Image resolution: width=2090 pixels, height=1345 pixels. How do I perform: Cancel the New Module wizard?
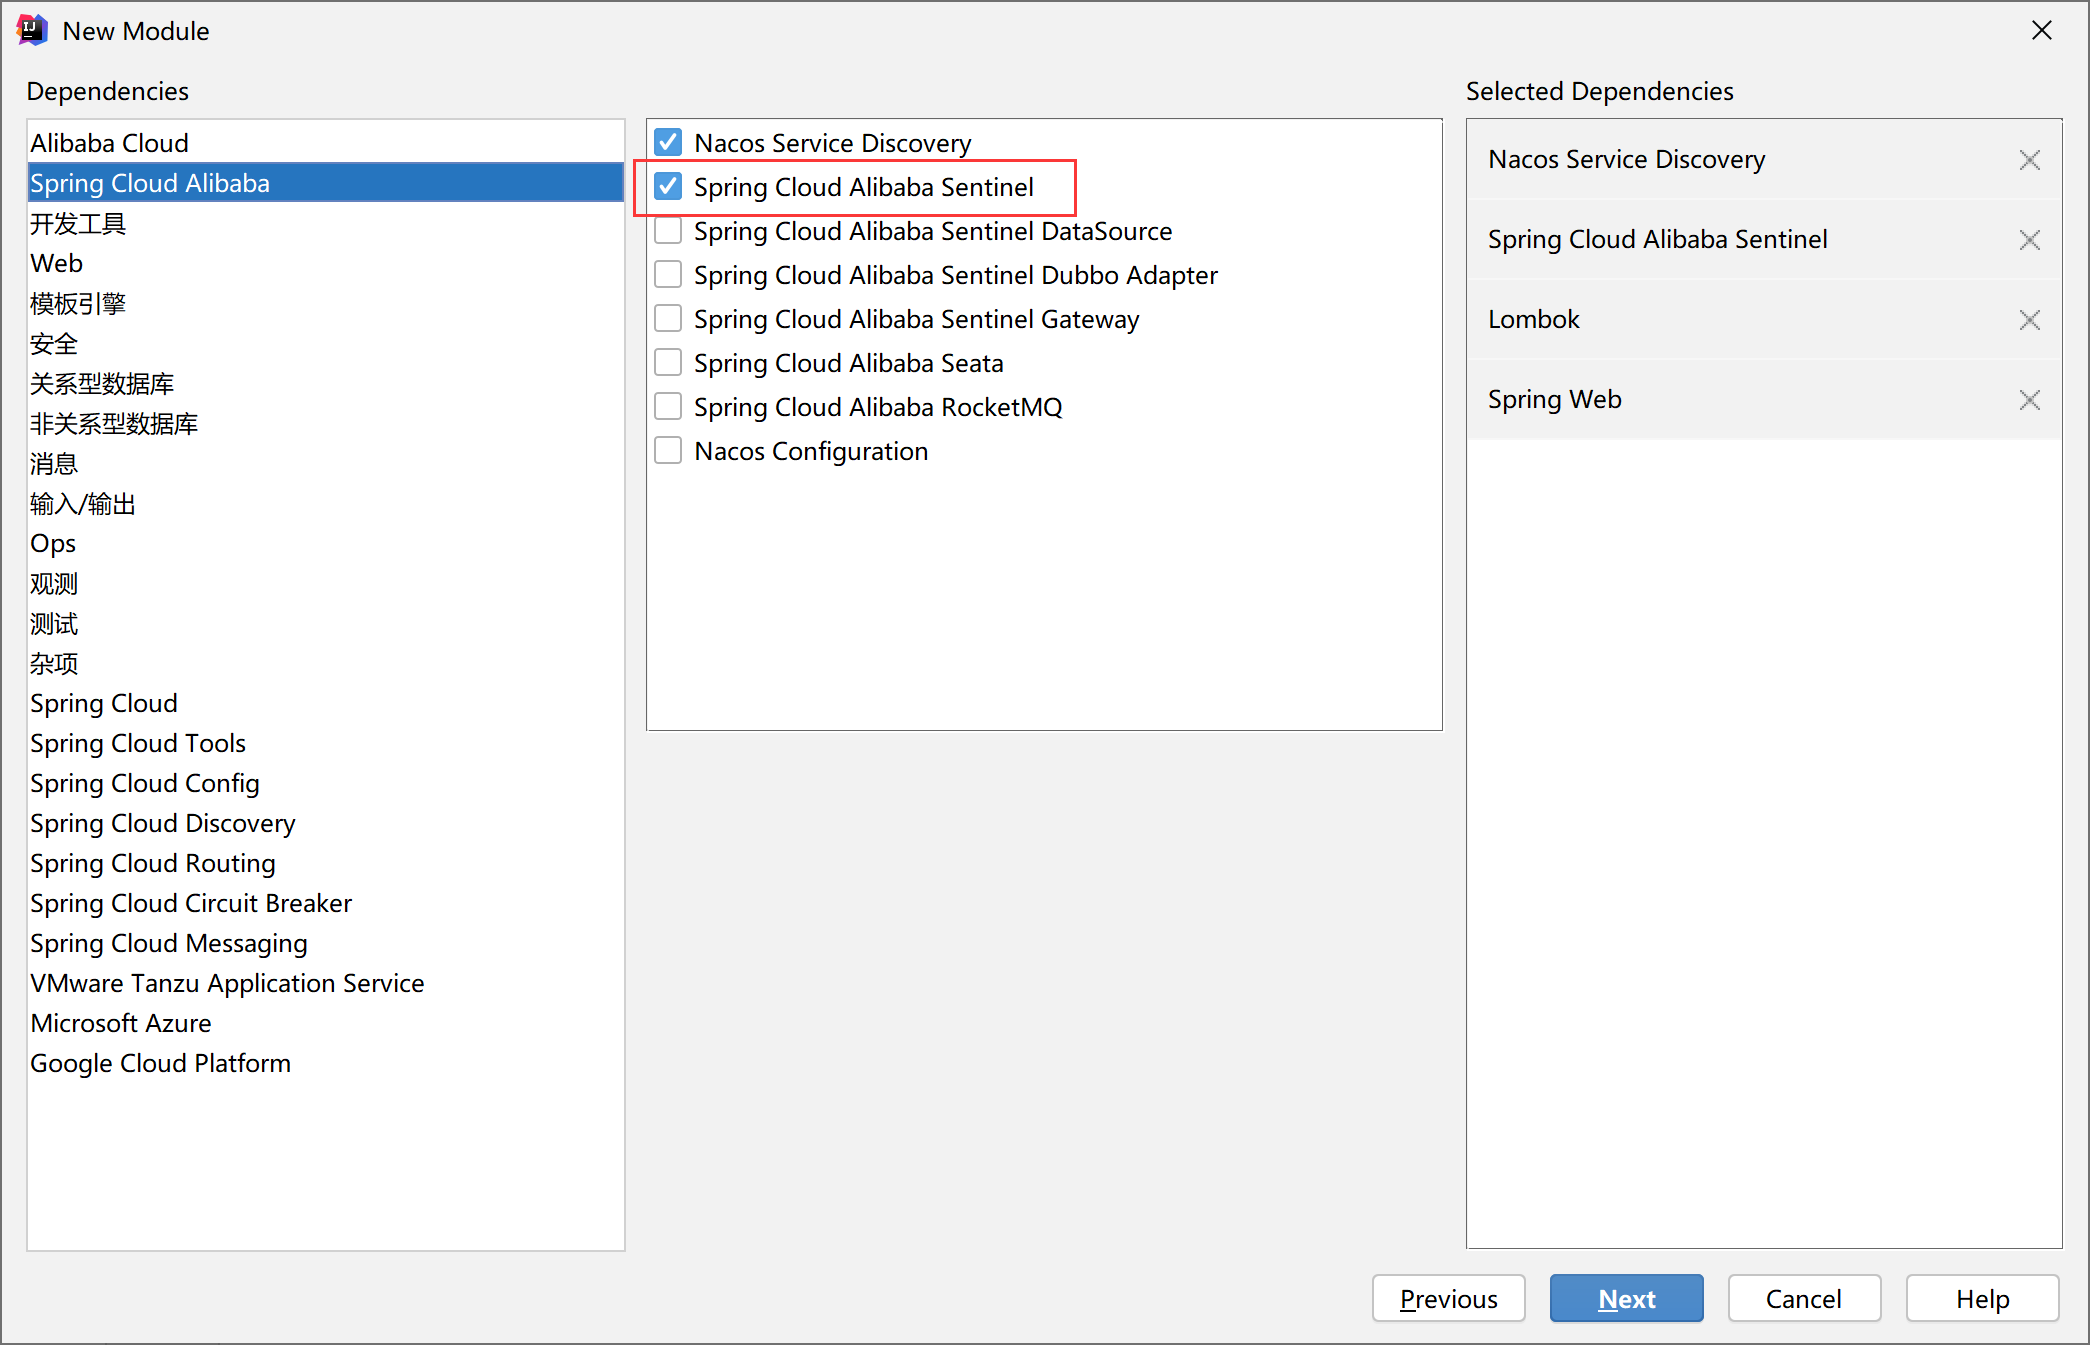pos(1804,1298)
